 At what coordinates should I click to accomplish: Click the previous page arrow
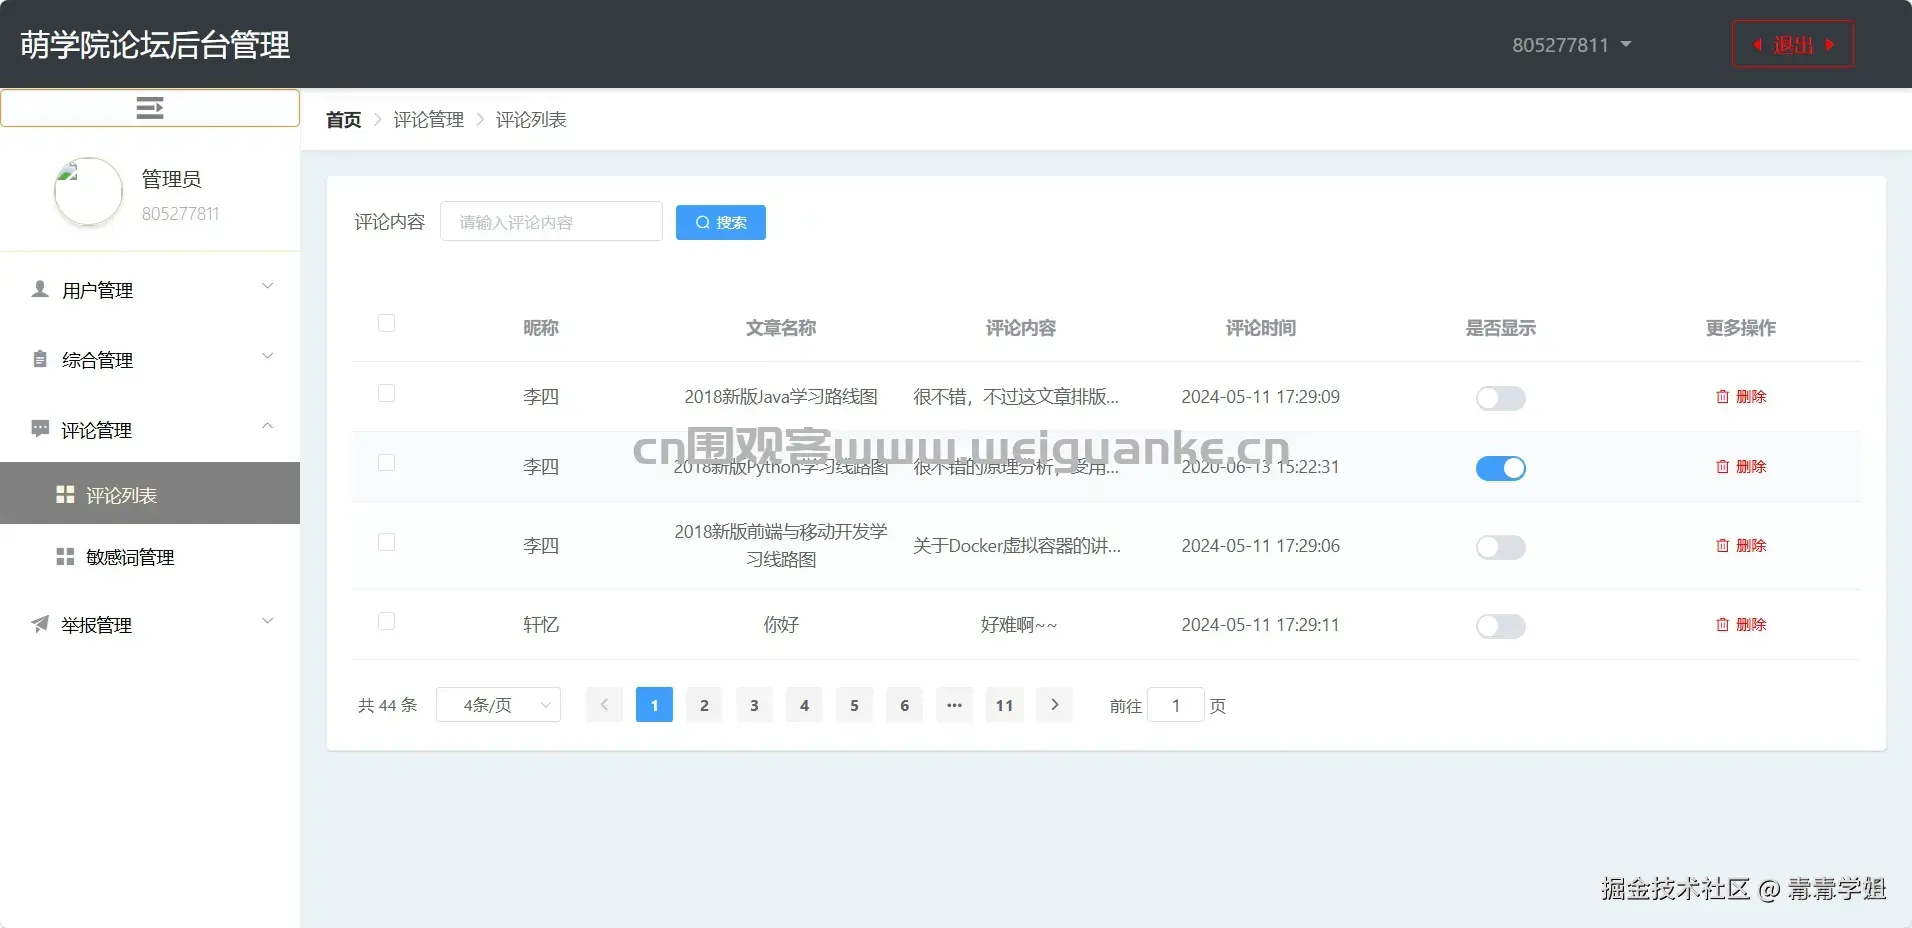(604, 705)
